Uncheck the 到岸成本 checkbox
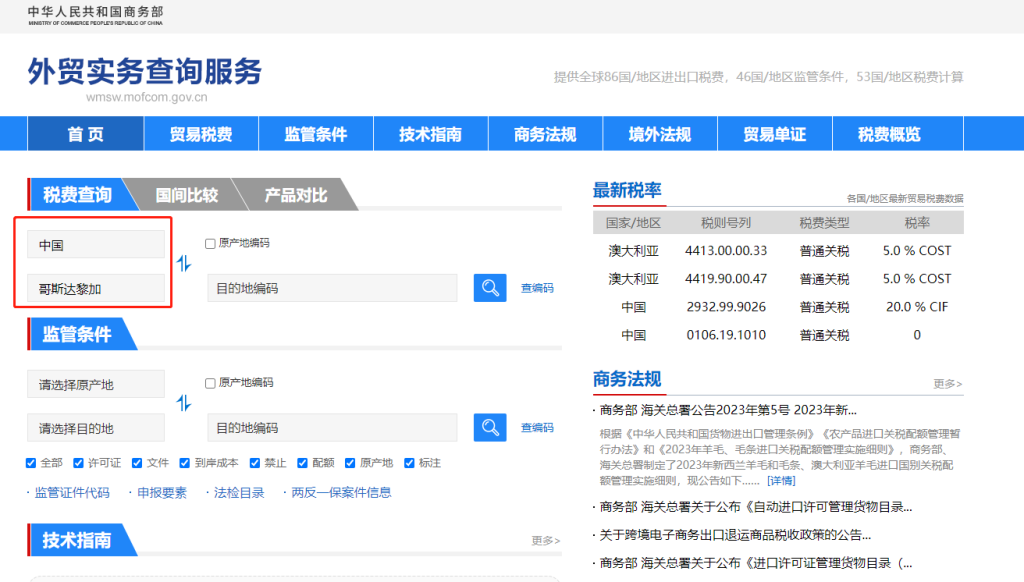 [x=185, y=463]
